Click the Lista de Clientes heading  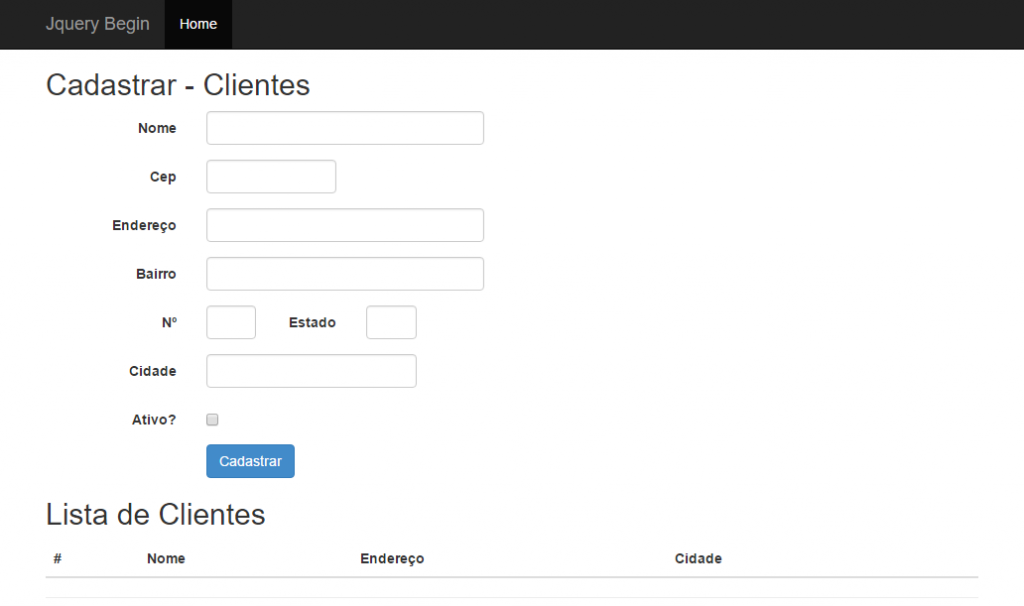[x=155, y=514]
